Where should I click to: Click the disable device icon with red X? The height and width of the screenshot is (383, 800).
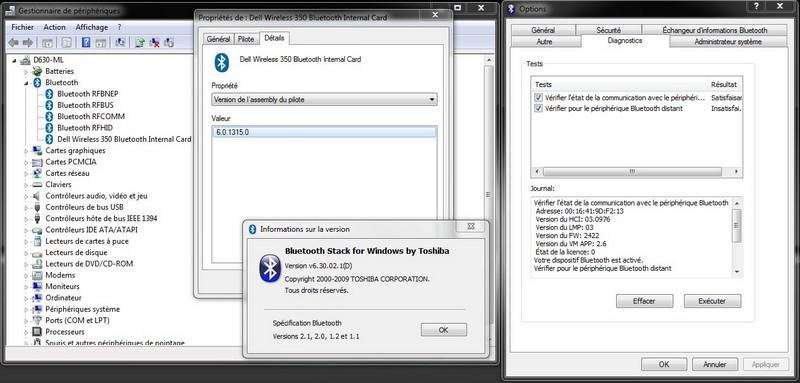pos(155,42)
